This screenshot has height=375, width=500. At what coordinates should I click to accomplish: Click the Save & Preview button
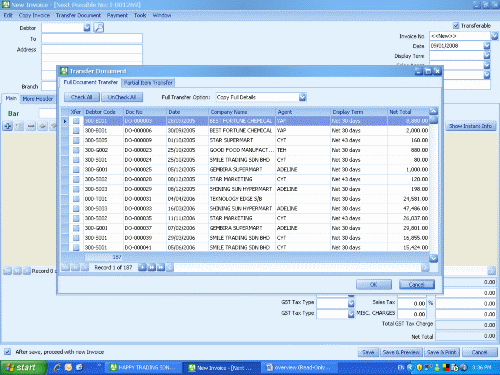tap(401, 352)
